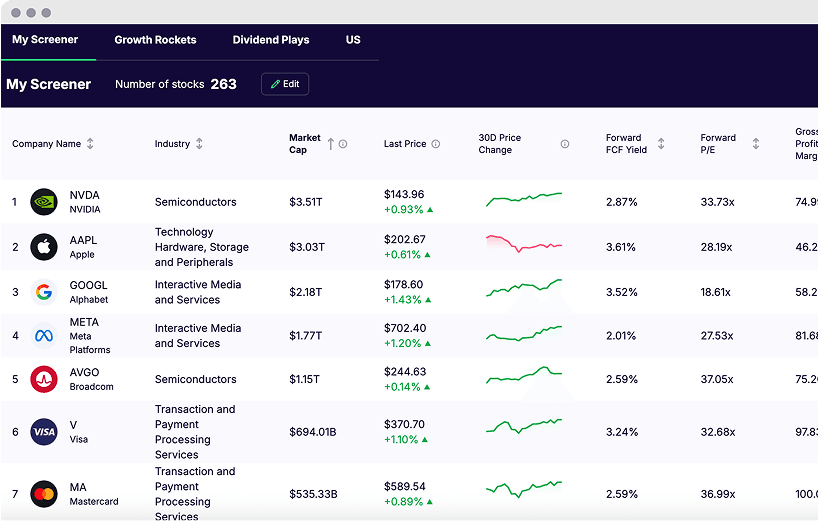Viewport: 818px width, 521px height.
Task: Click the AAPL 30D price sparkline chart
Action: coord(524,244)
